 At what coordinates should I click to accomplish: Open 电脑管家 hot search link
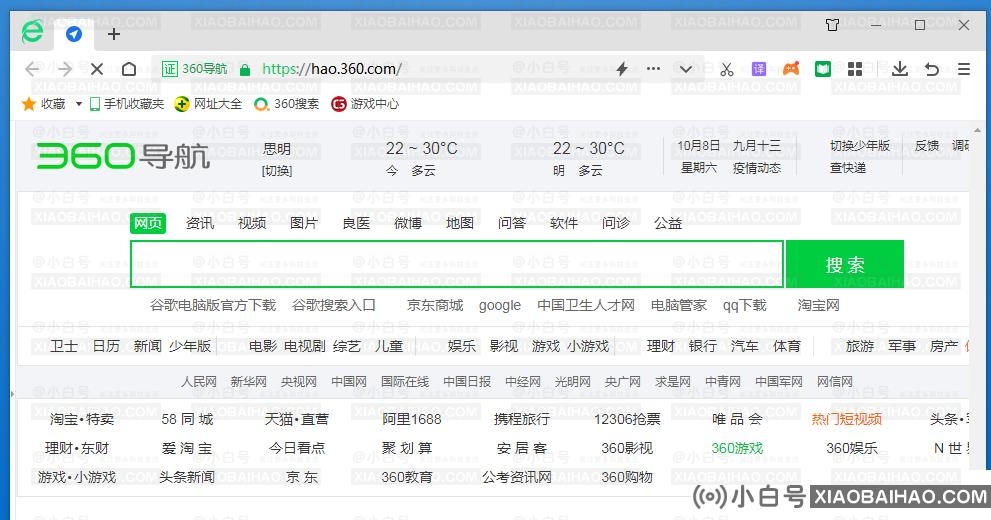coord(679,305)
